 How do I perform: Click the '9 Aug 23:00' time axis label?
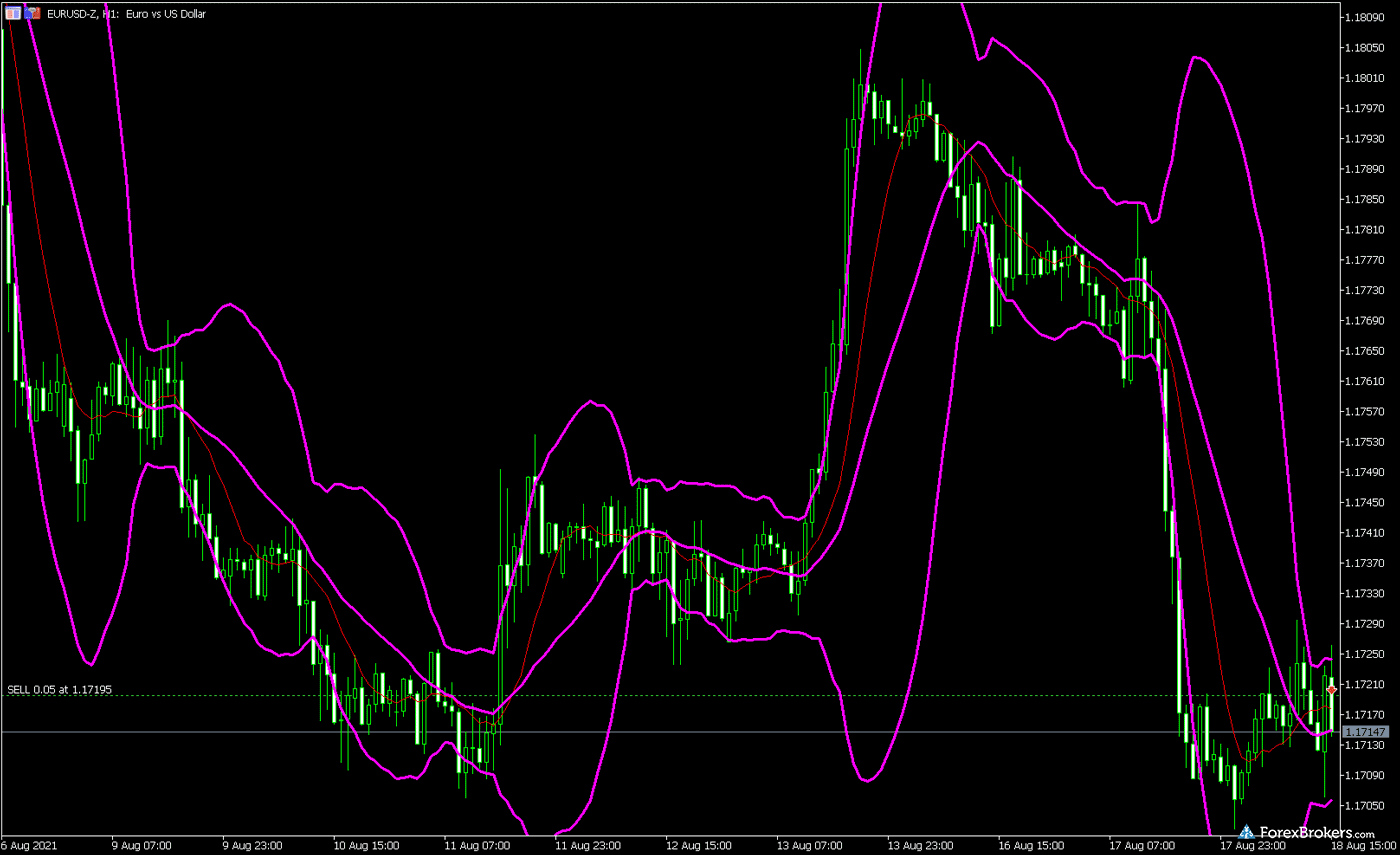pyautogui.click(x=252, y=845)
